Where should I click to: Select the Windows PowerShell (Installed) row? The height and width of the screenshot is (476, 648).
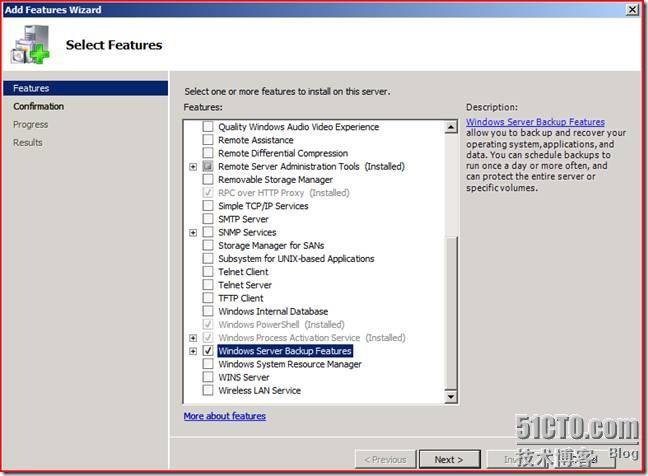pos(281,324)
